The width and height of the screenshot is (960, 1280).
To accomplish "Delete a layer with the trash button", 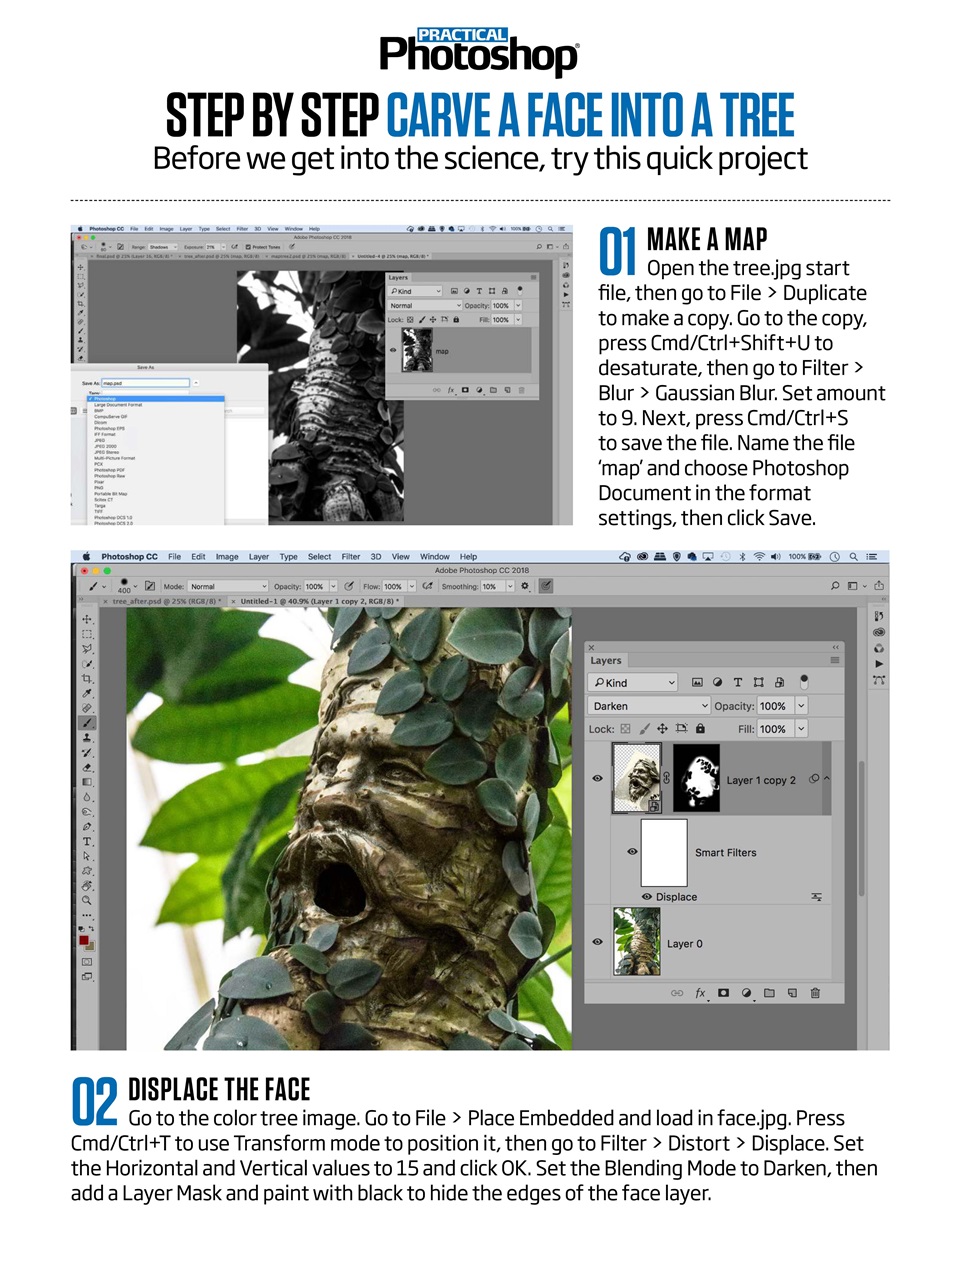I will tap(816, 993).
